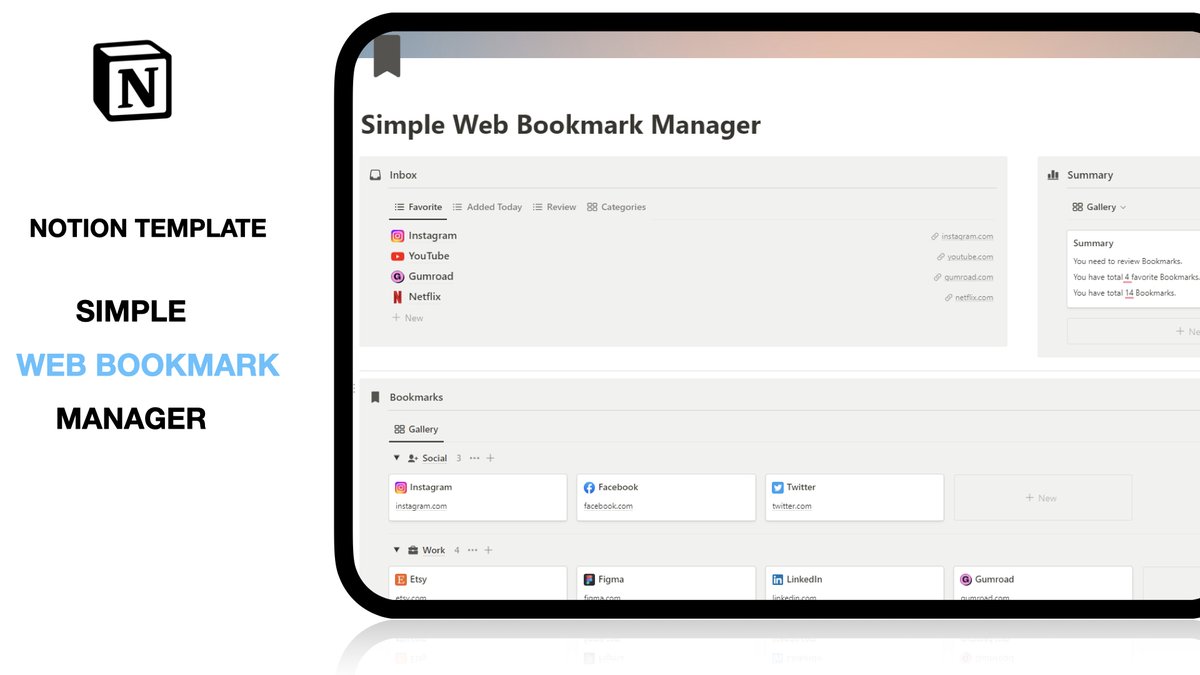This screenshot has width=1200, height=675.
Task: Open the youtube.com link in Inbox
Action: coord(965,257)
